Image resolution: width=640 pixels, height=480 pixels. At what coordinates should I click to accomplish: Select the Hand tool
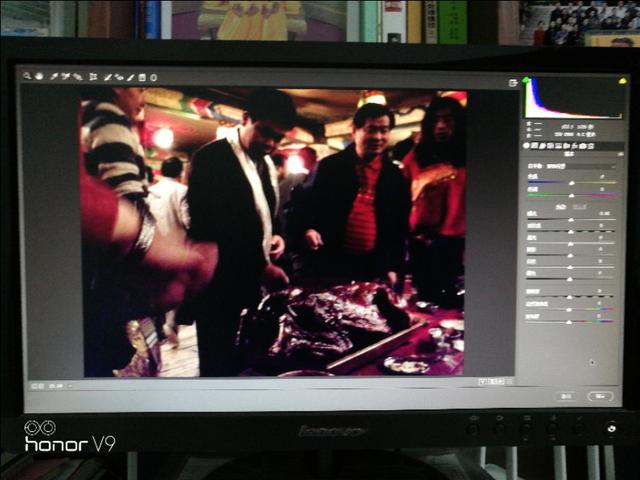tap(39, 76)
